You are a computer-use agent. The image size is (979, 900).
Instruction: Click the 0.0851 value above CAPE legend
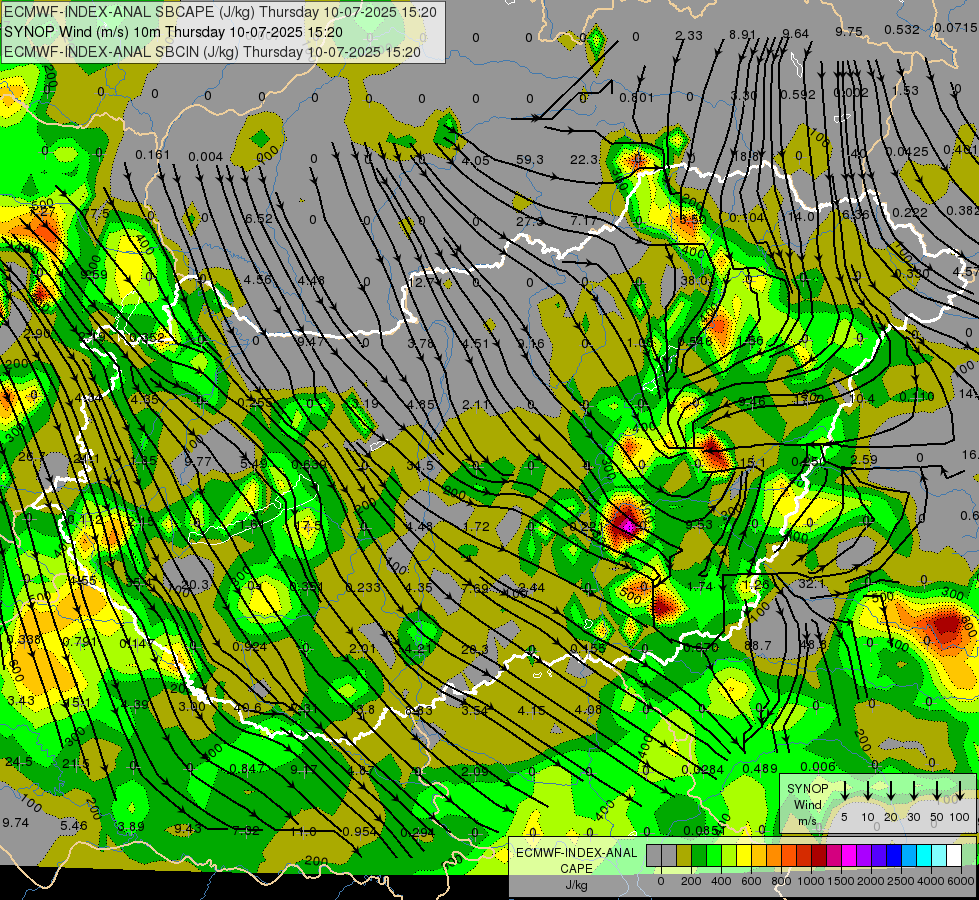coord(704,830)
